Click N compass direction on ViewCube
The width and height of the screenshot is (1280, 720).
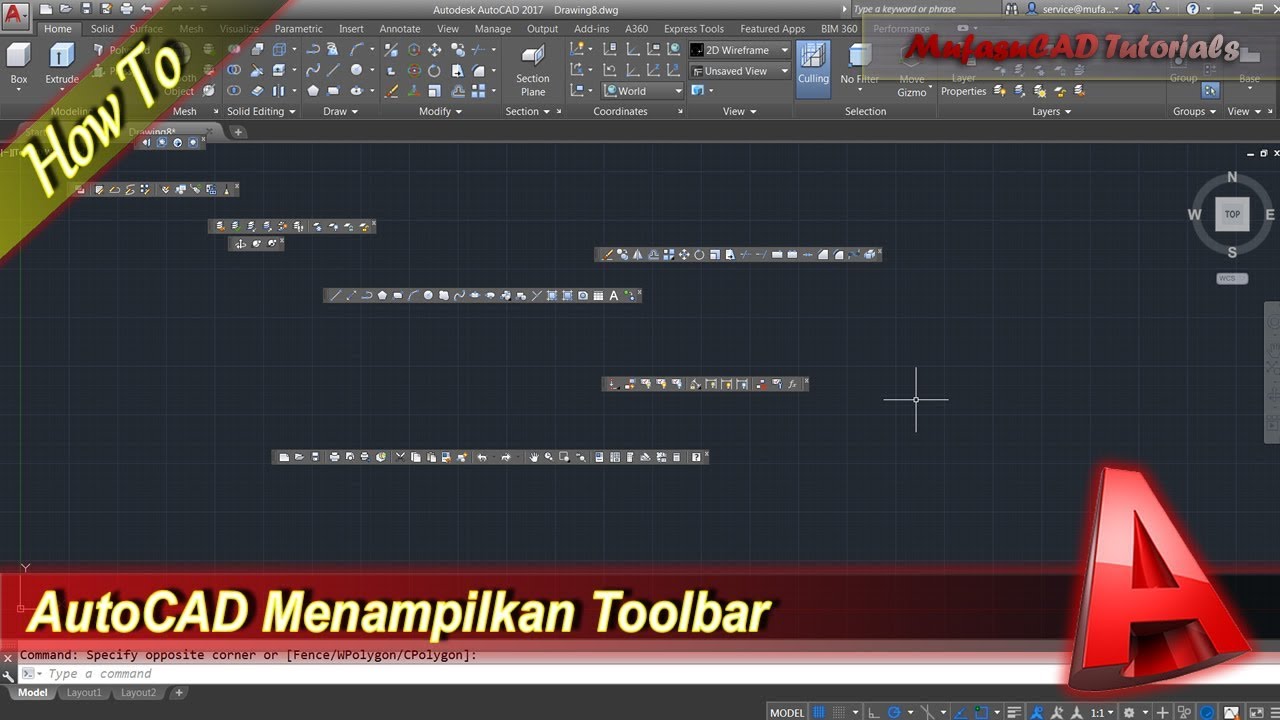(1232, 177)
